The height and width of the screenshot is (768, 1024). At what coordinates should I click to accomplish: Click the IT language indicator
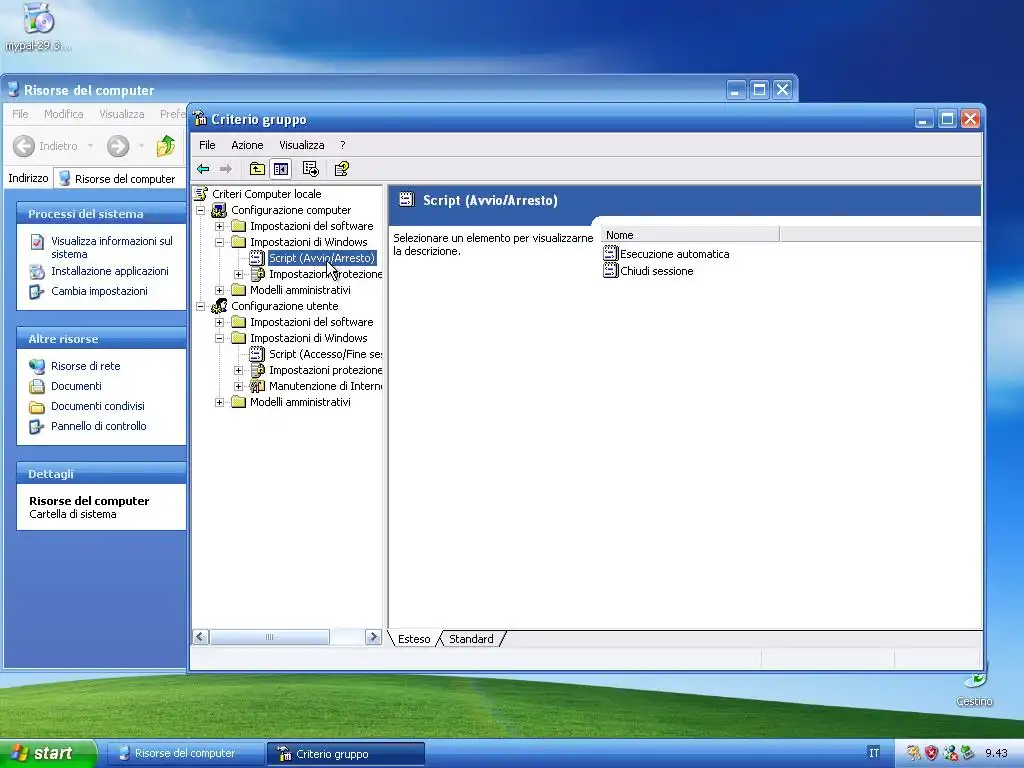(x=874, y=753)
